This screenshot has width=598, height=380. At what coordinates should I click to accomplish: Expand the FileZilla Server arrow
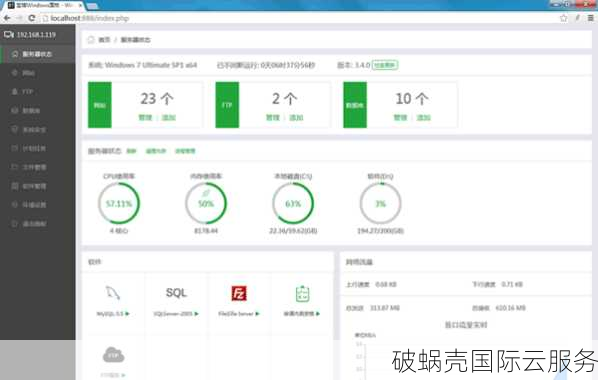pos(257,314)
